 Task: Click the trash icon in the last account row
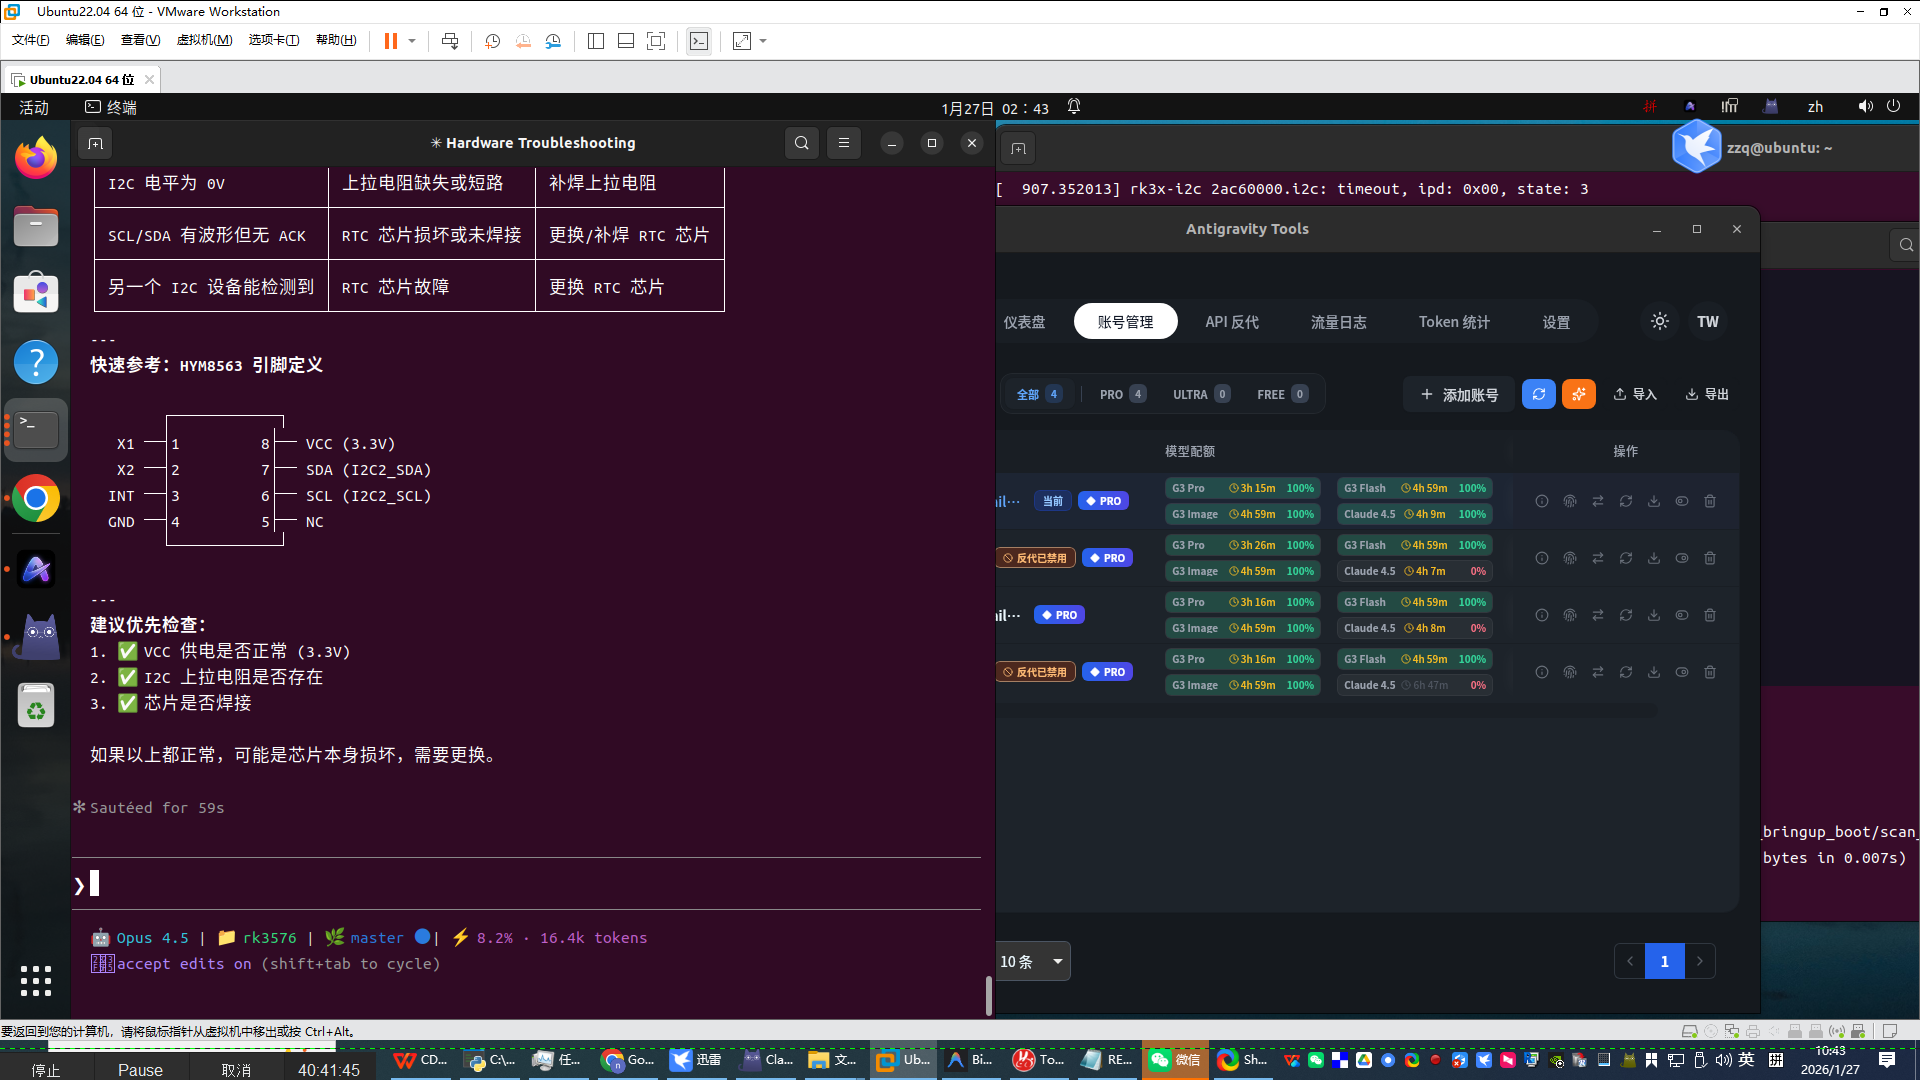pos(1709,672)
